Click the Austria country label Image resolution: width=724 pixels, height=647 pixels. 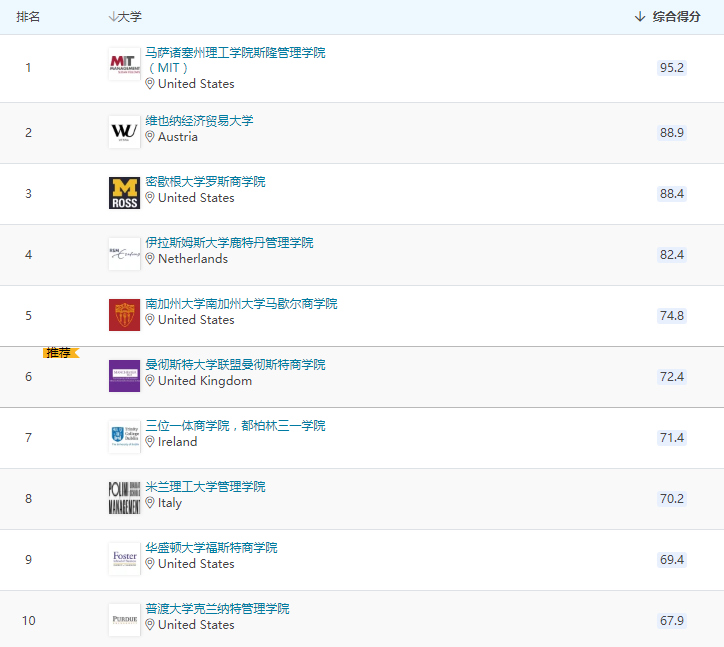(x=178, y=137)
